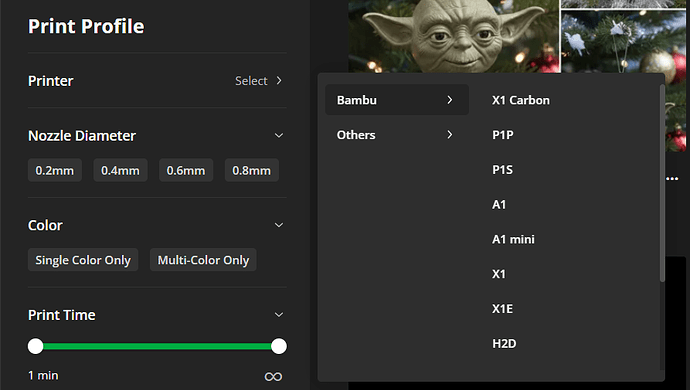Click the green Print Time slider track
This screenshot has width=690, height=390.
coord(157,346)
